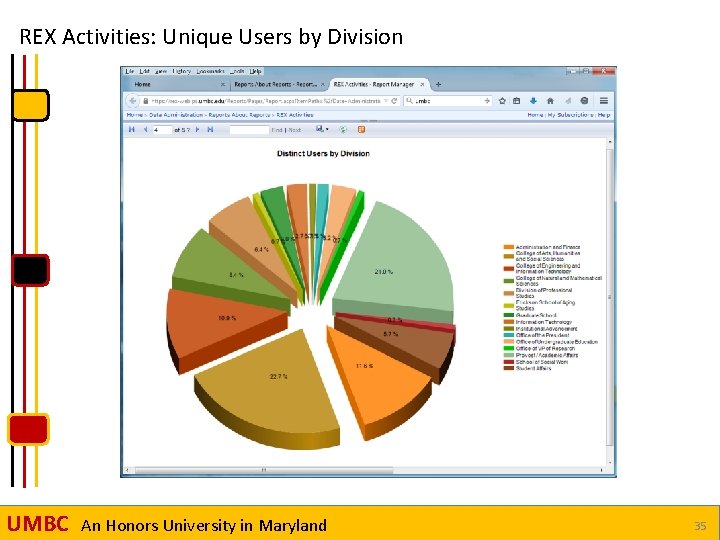Click the 21.0 % pie slice
This screenshot has height=540, width=720.
click(395, 266)
